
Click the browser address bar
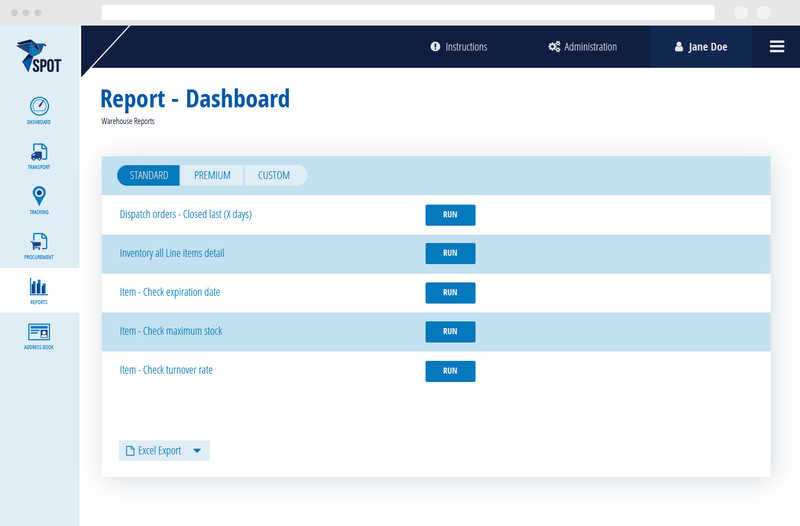[408, 13]
